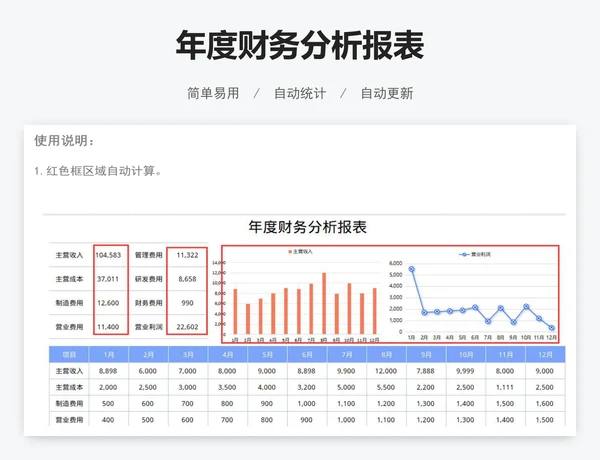
Task: Select the summary value 37,011
Action: tap(108, 279)
